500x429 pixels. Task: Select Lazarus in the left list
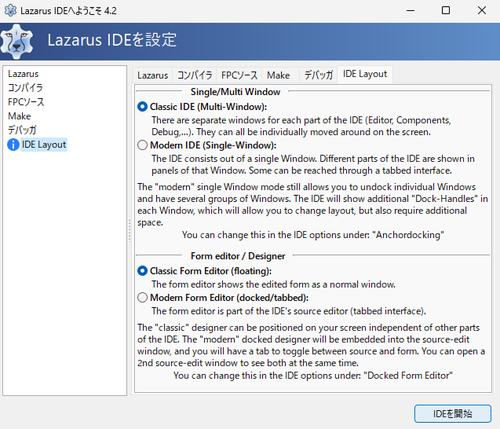click(23, 74)
